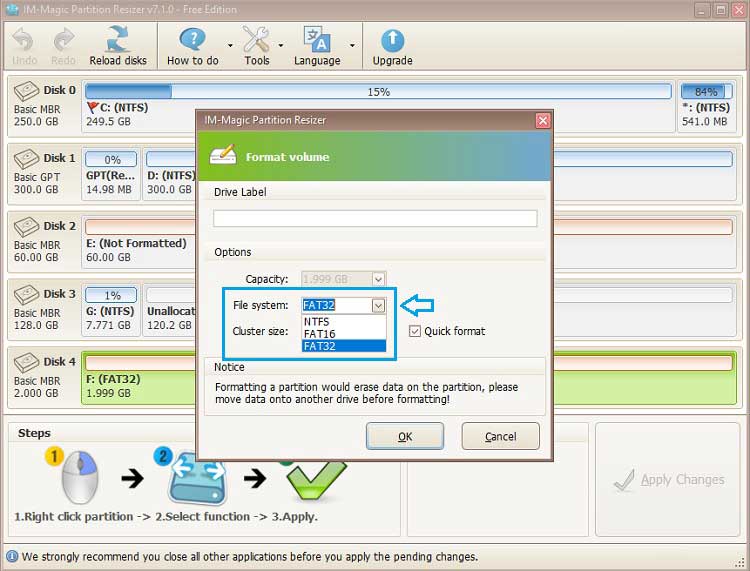The image size is (750, 571).
Task: Select the Disk 3 drive icon
Action: (x=26, y=294)
